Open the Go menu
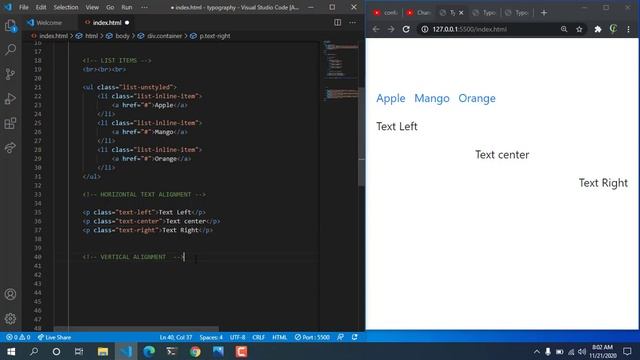Image resolution: width=640 pixels, height=360 pixels. (110, 7)
